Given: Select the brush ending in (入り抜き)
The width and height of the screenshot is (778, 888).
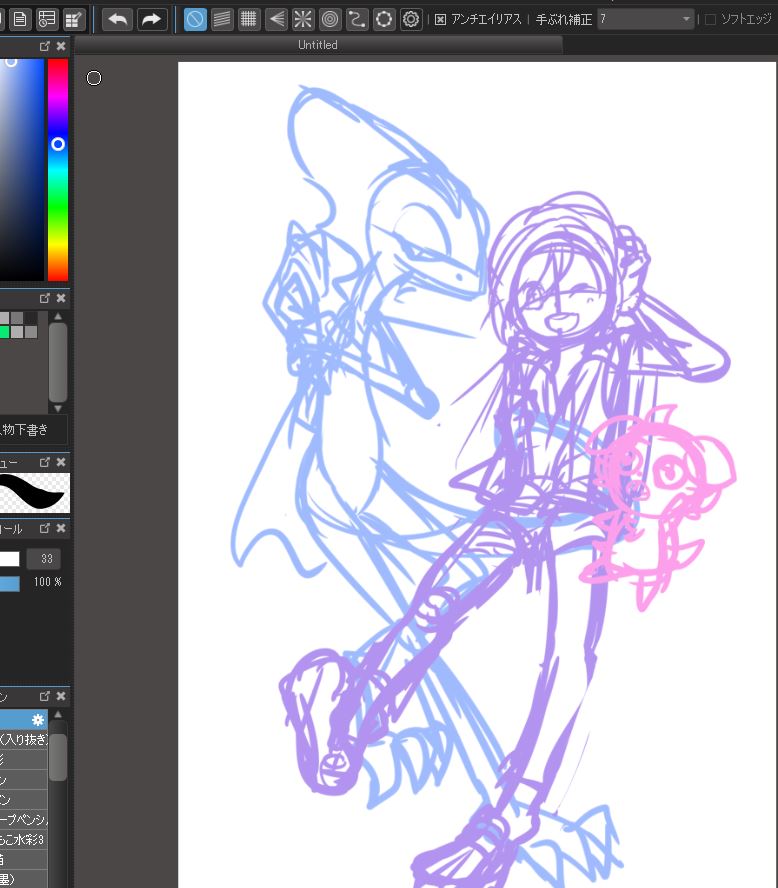Looking at the screenshot, I should pyautogui.click(x=24, y=739).
